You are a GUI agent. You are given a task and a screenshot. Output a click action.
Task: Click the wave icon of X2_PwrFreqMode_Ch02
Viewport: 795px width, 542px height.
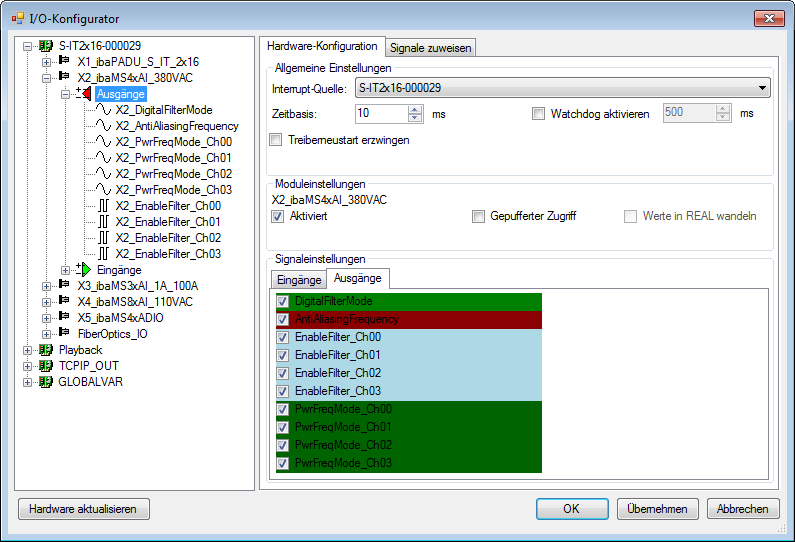[x=103, y=173]
